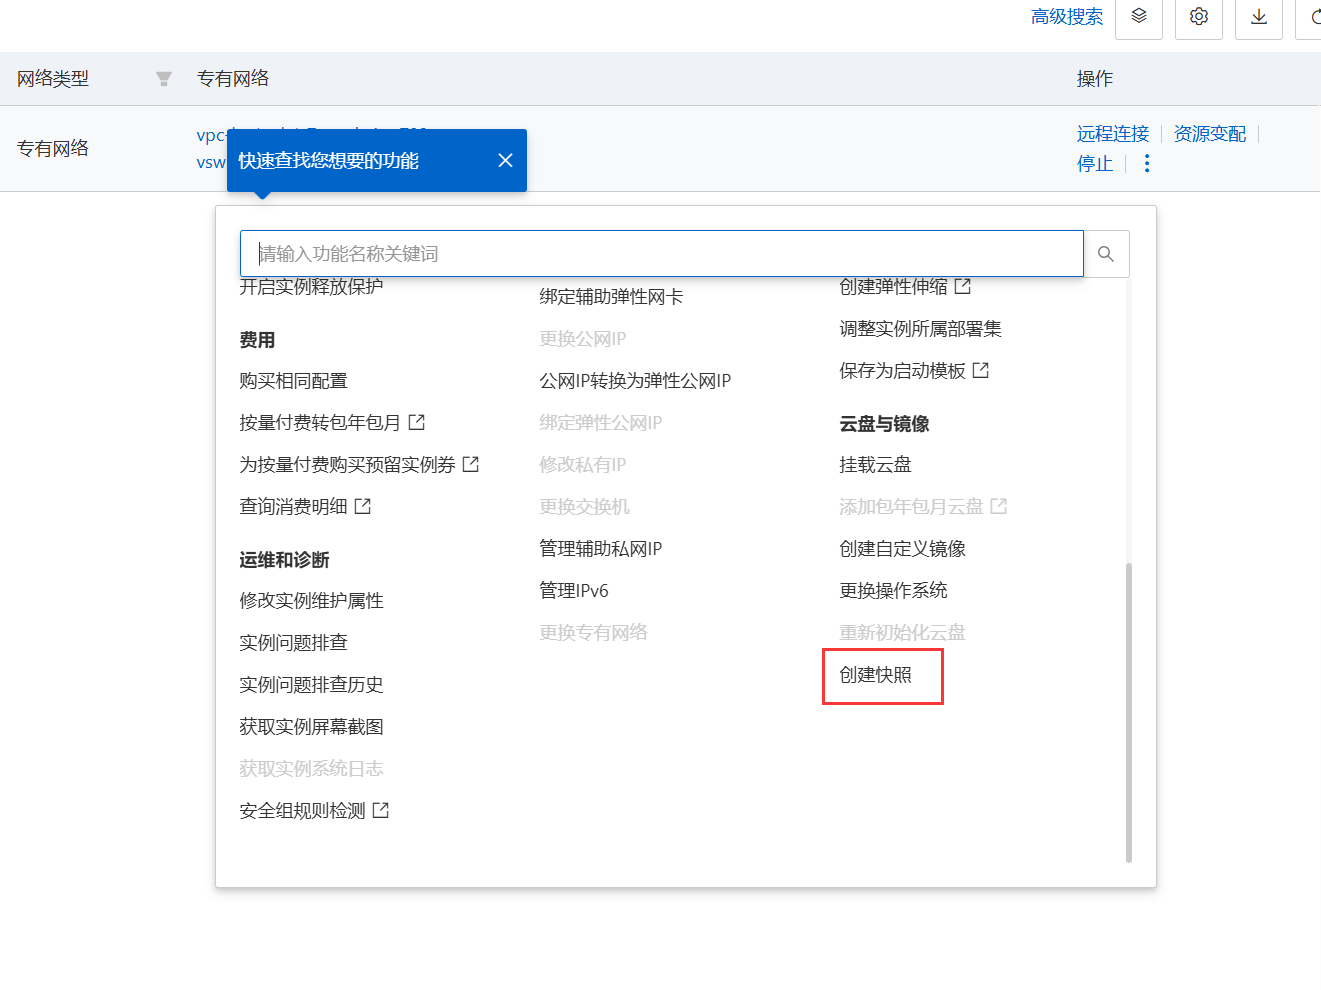Screen dimensions: 1321x990
Task: Select 开启实例释放保护
Action: pyautogui.click(x=312, y=288)
